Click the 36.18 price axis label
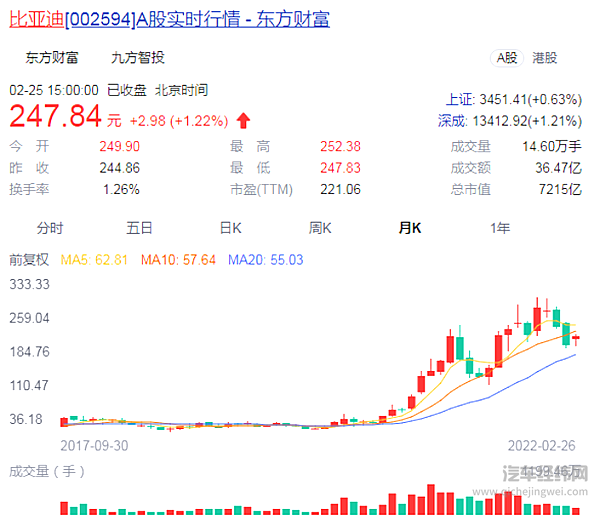Viewport: 600px width, 520px height. click(x=26, y=419)
